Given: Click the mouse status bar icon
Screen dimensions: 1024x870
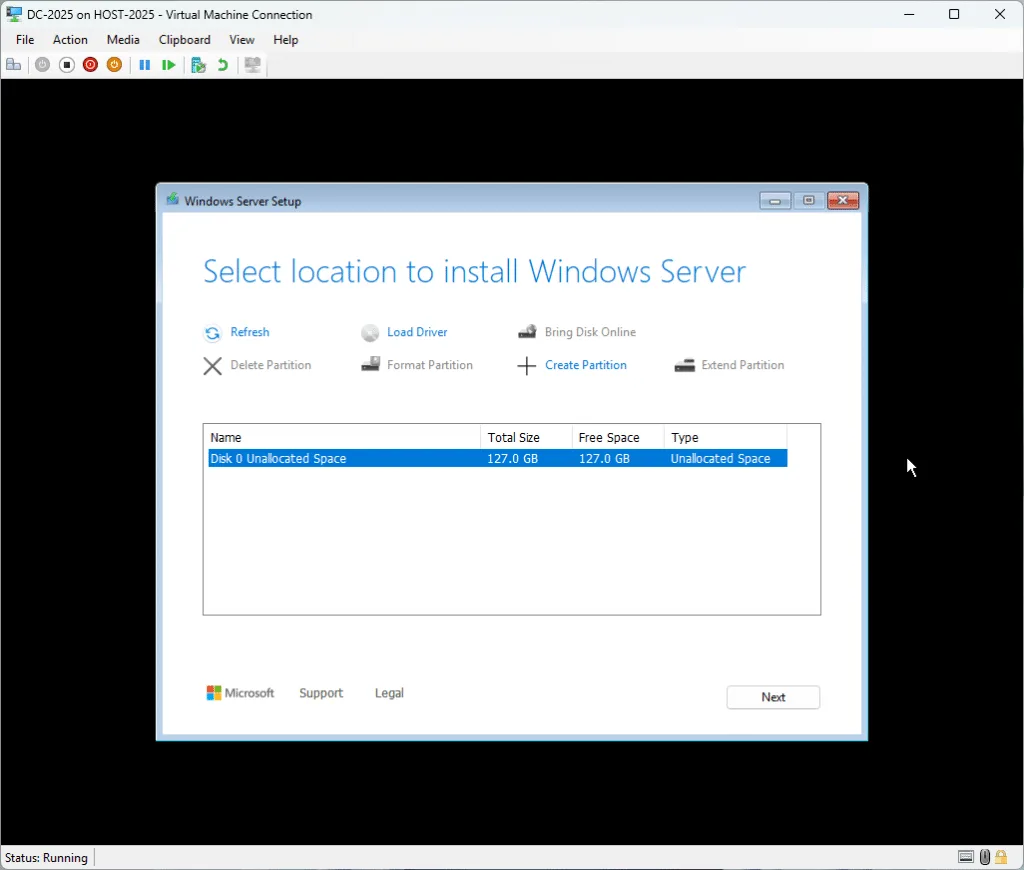Looking at the screenshot, I should [985, 857].
